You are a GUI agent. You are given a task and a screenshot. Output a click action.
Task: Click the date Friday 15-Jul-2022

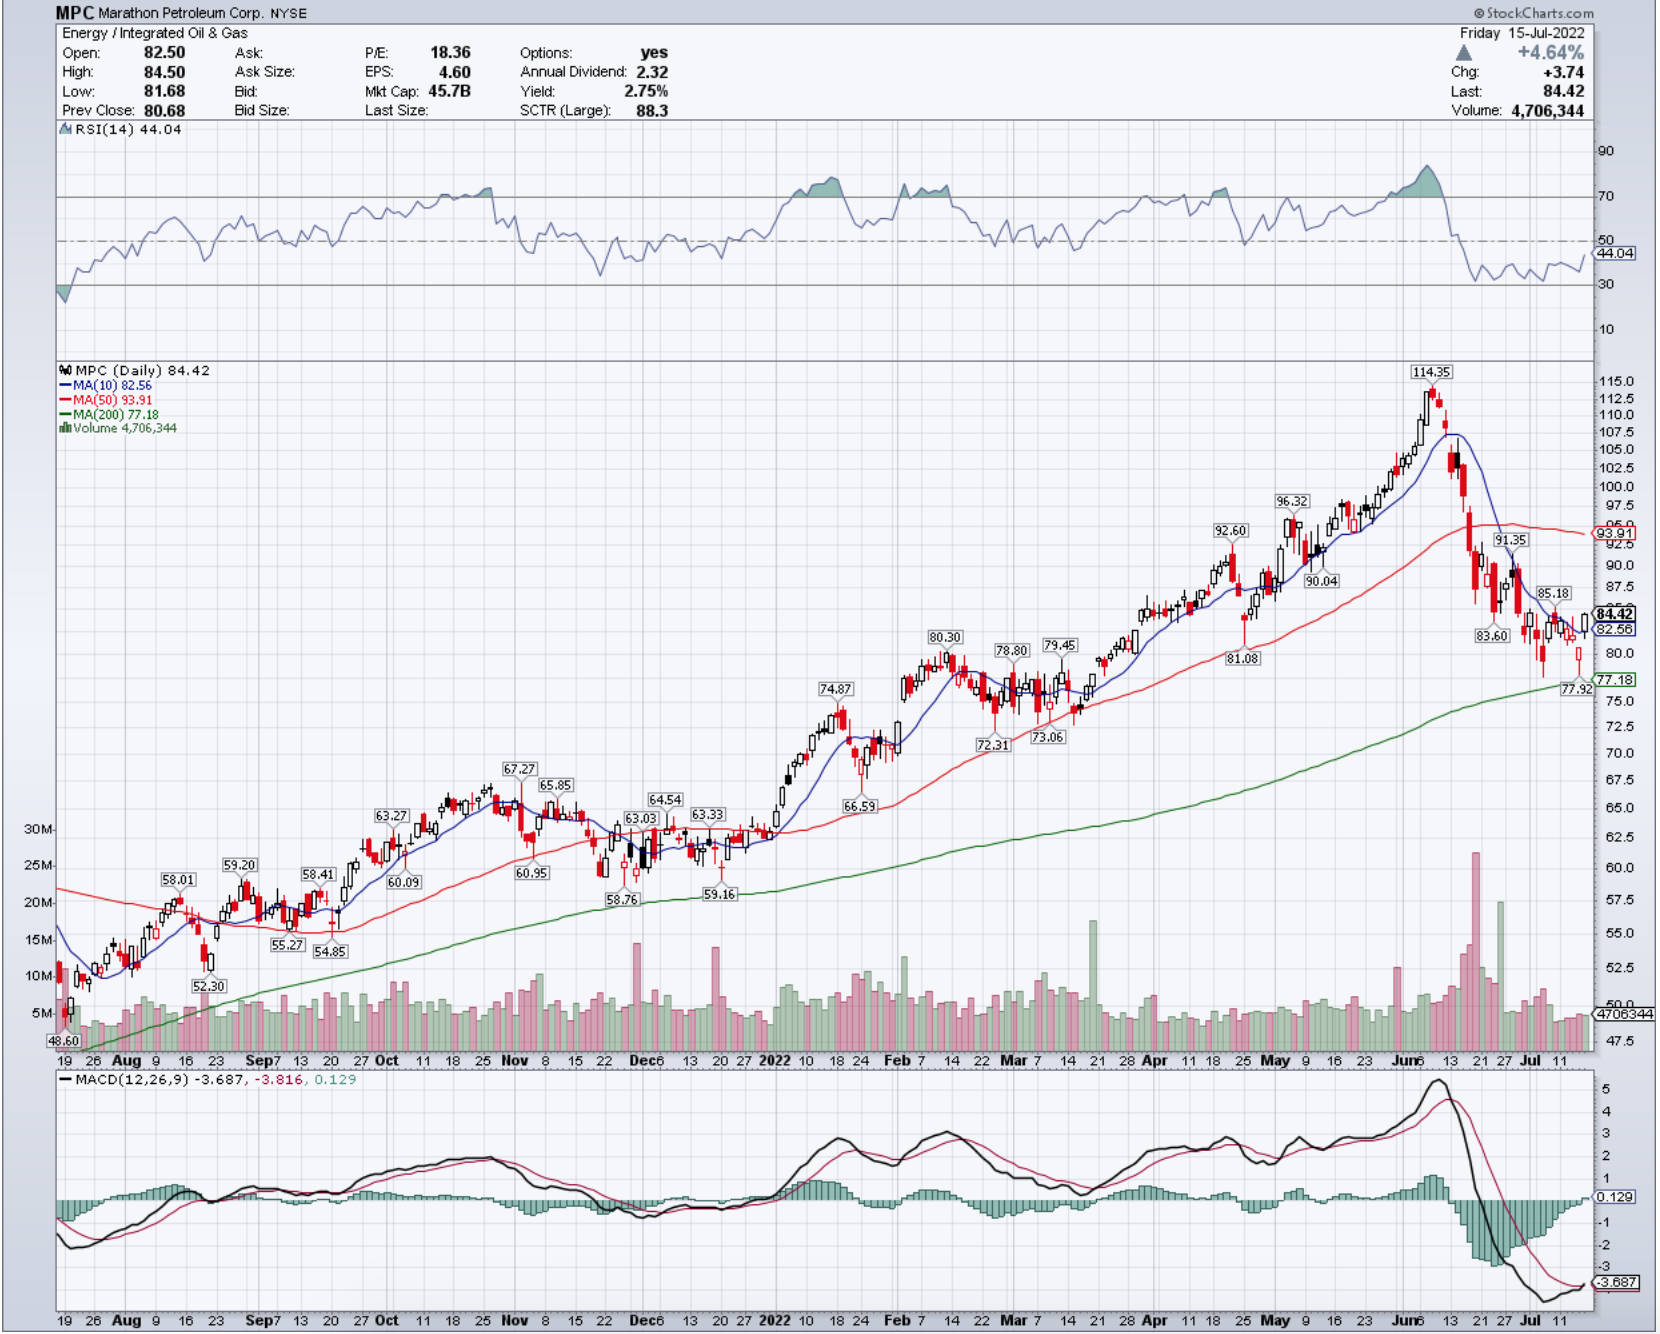pos(1522,33)
